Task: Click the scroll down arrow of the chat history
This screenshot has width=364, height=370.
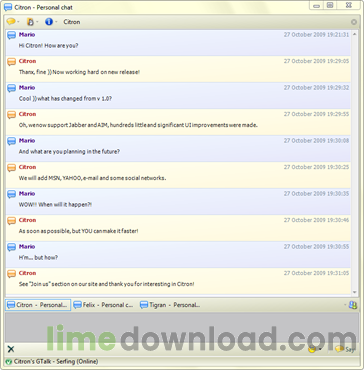Action: click(355, 292)
